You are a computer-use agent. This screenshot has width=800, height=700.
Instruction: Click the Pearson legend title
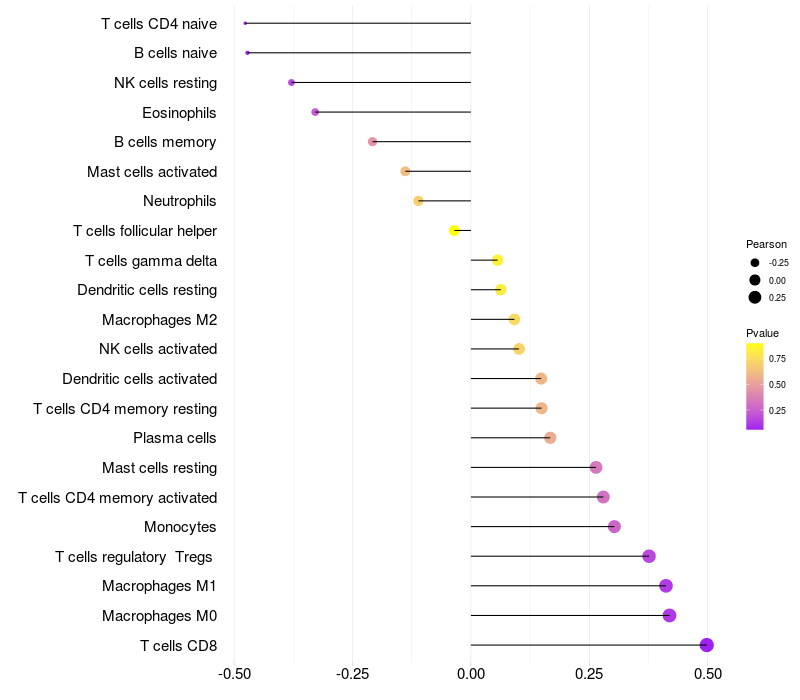click(766, 244)
